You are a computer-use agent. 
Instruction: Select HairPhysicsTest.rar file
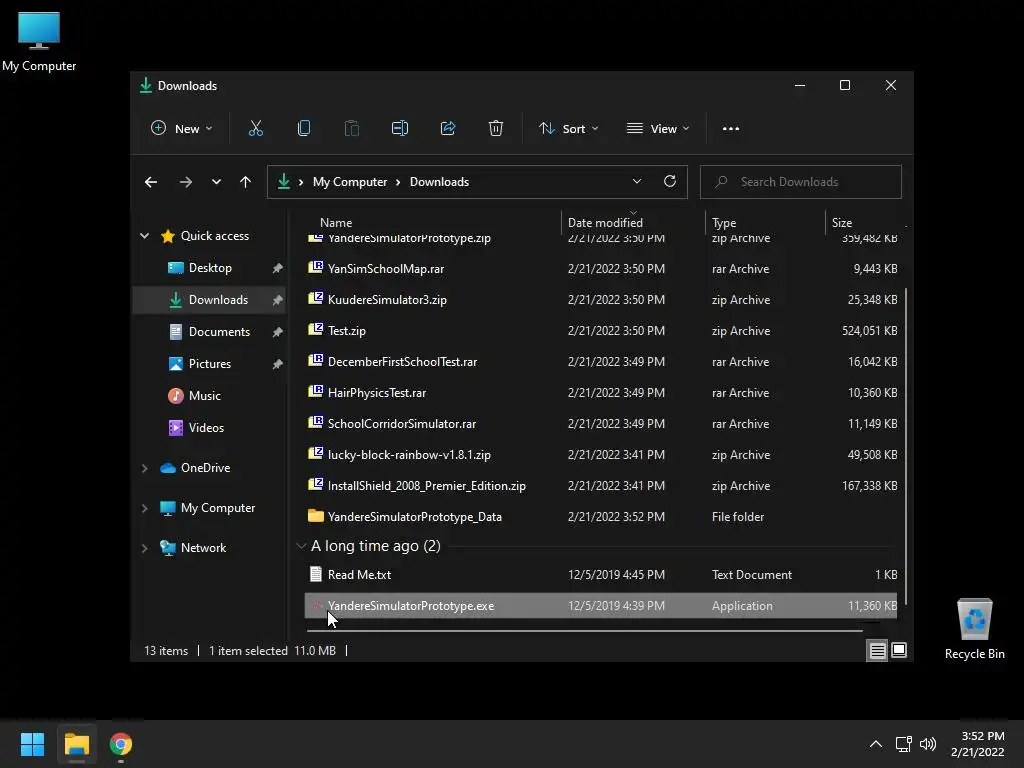pos(601,392)
